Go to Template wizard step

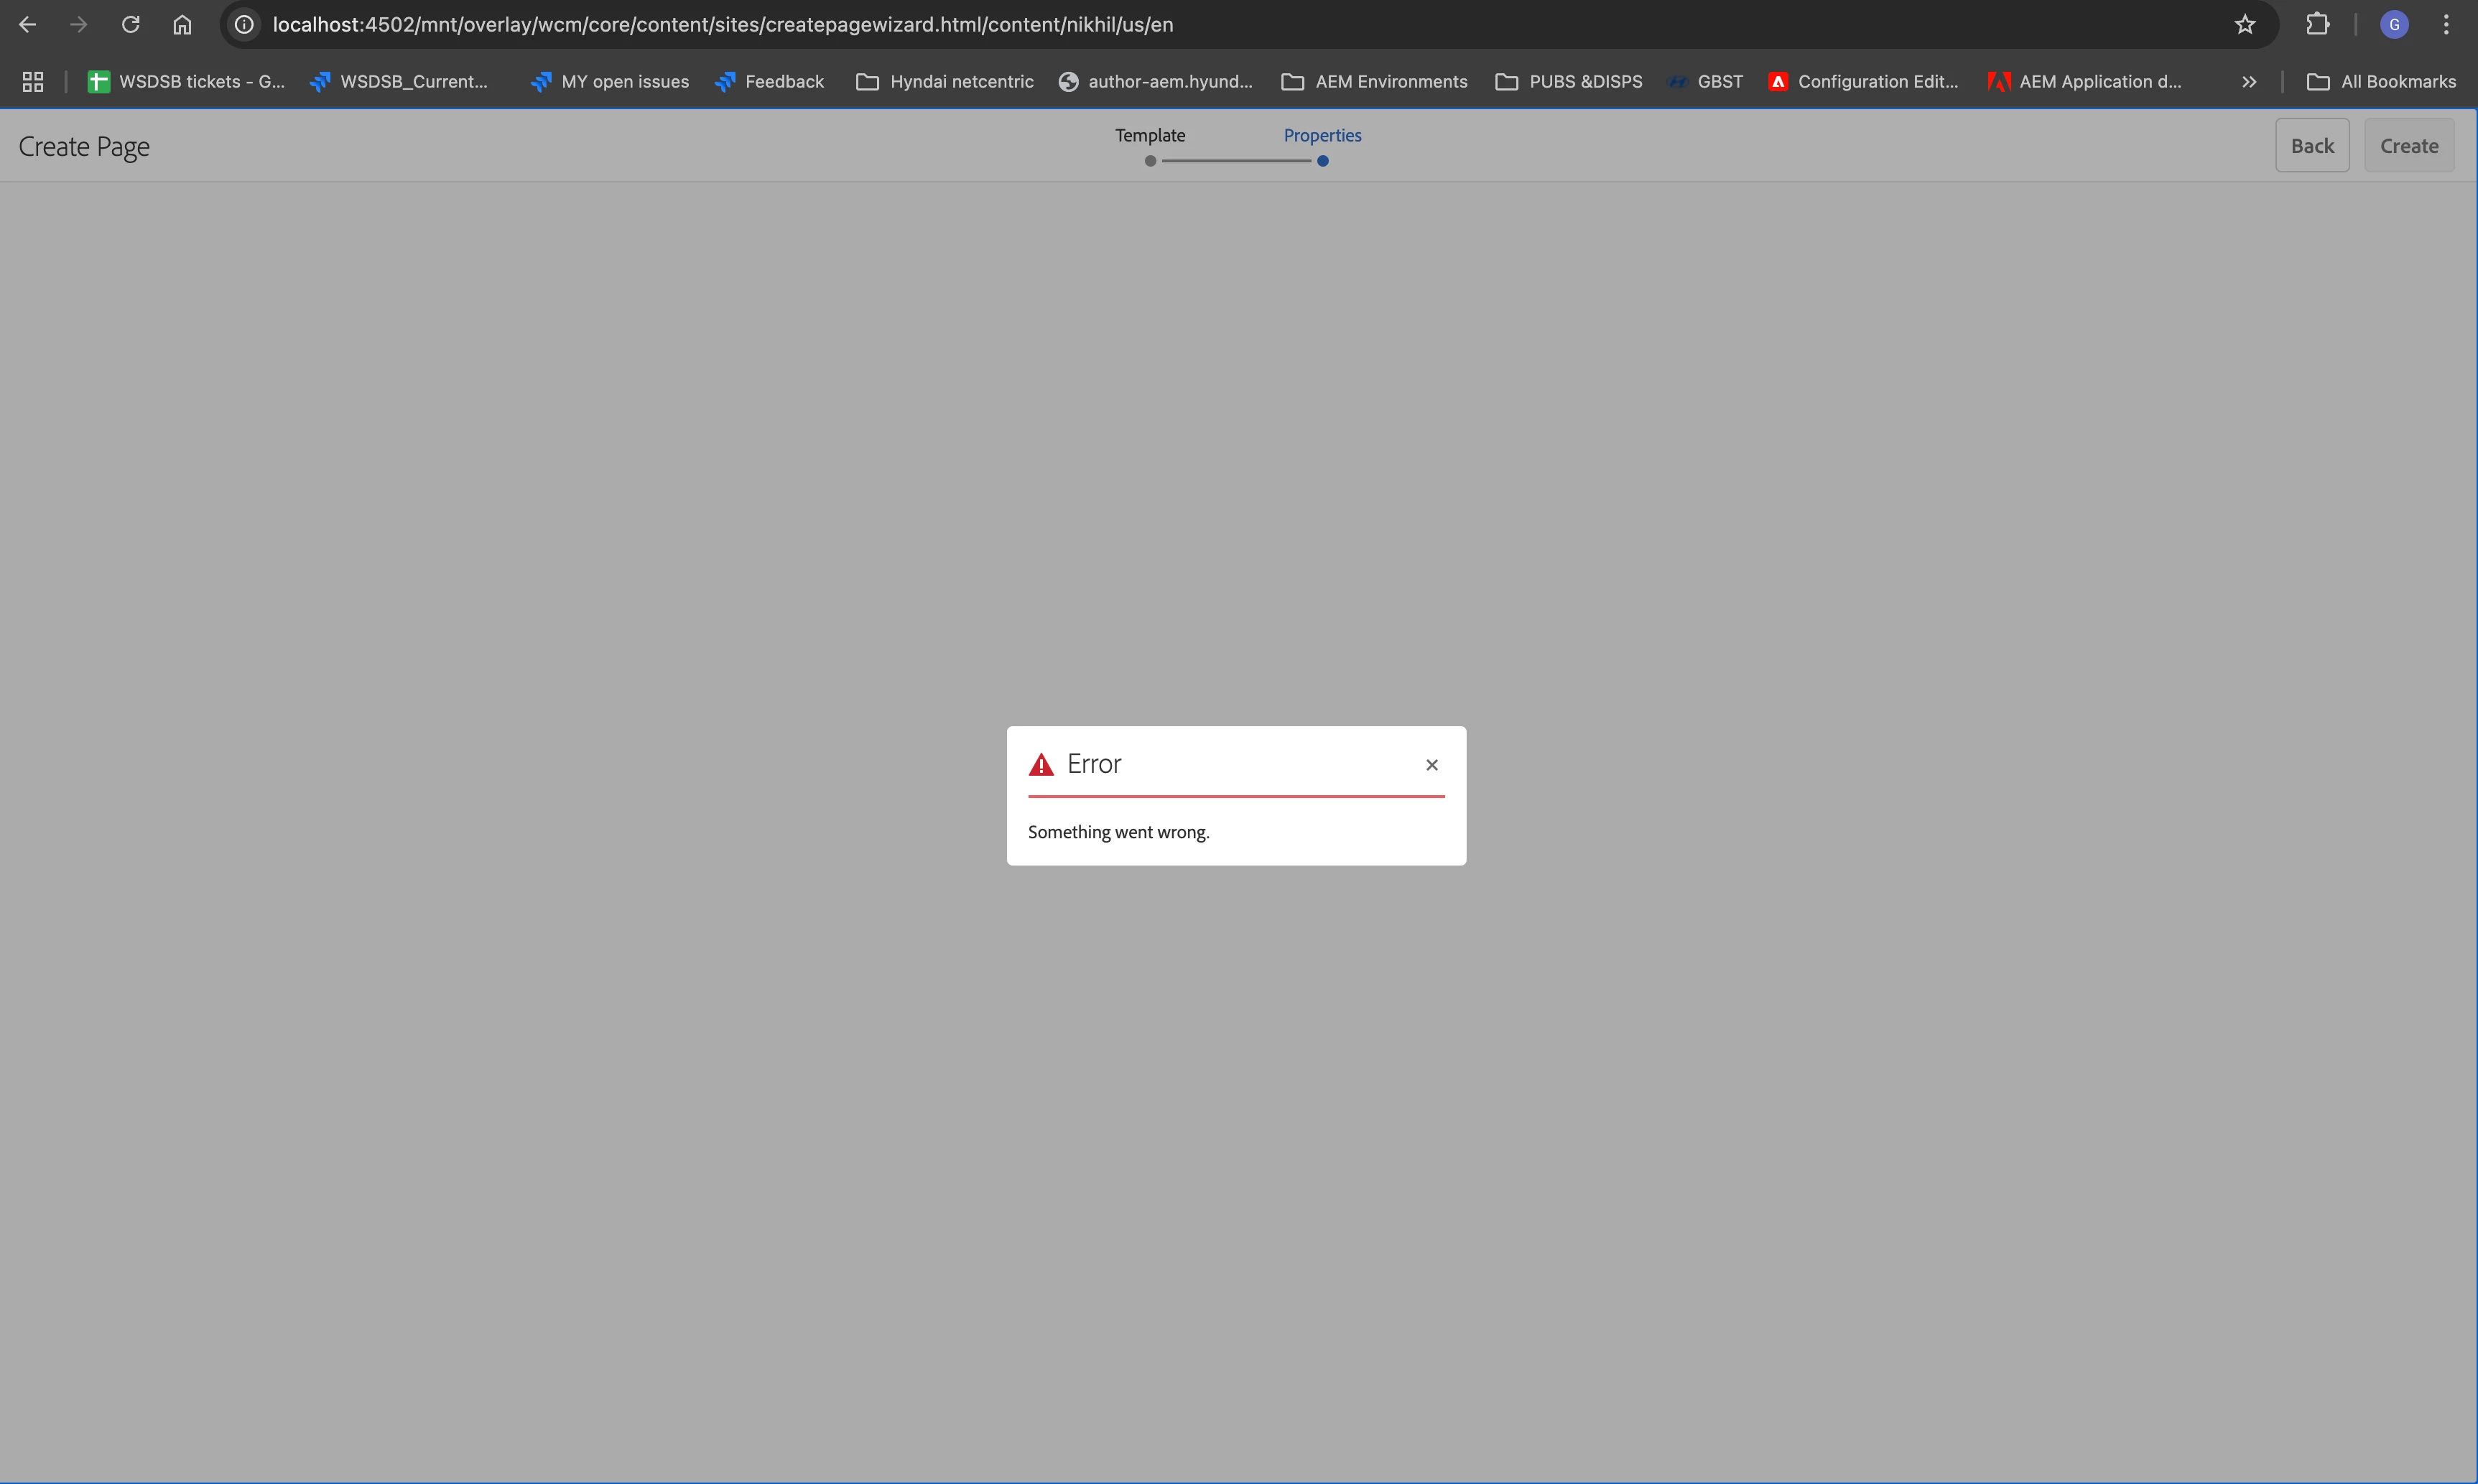tap(1150, 136)
